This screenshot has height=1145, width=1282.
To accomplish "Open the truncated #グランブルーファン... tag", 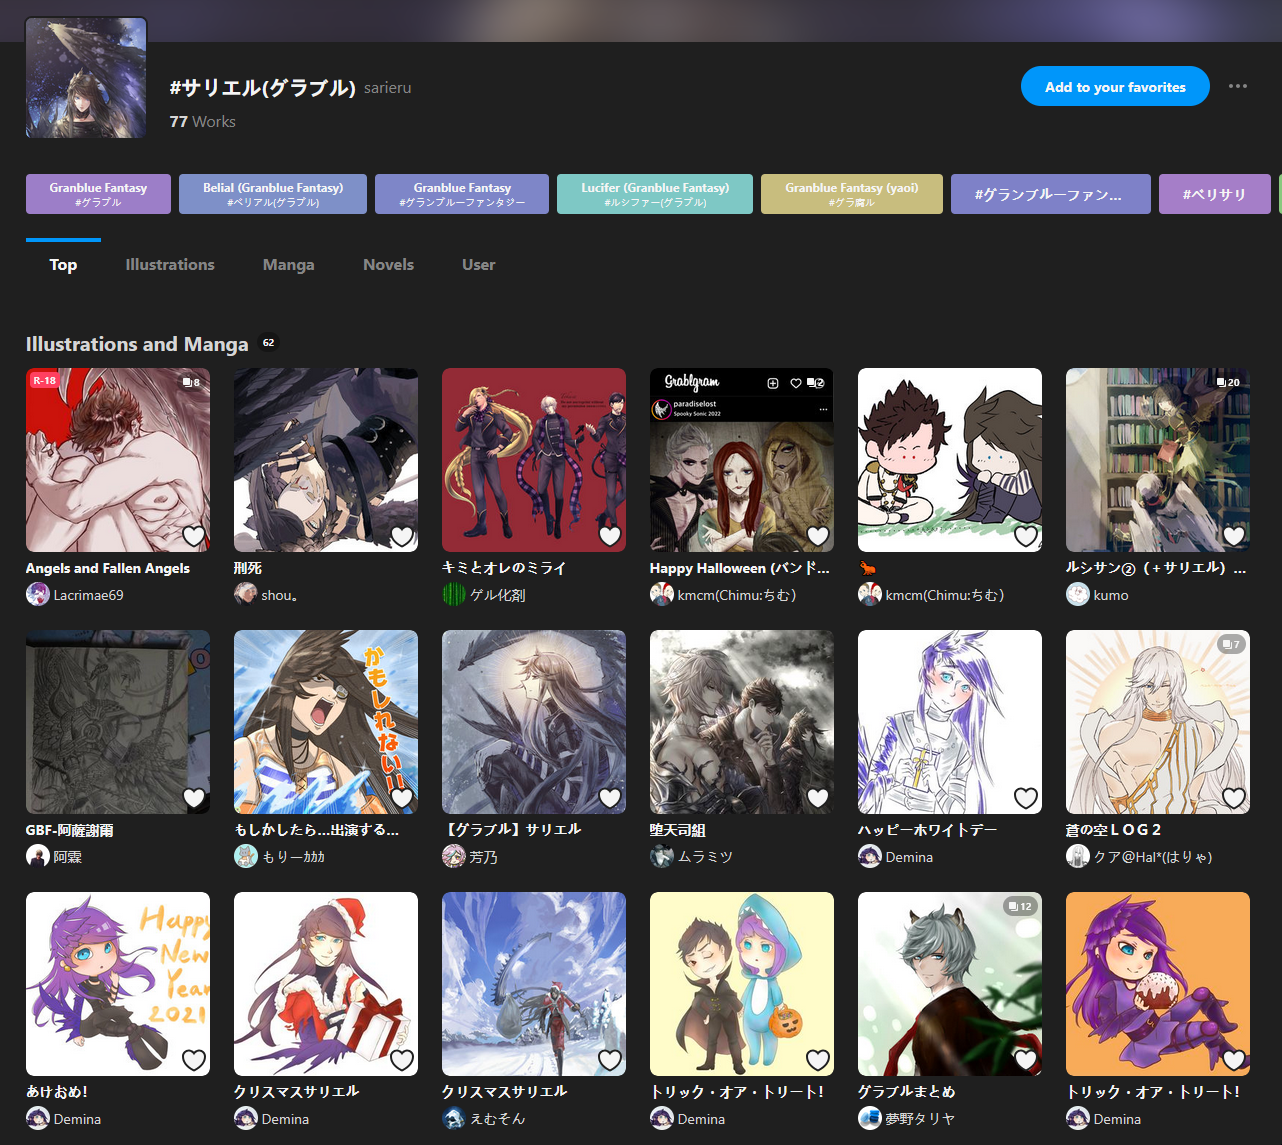I will point(1051,194).
